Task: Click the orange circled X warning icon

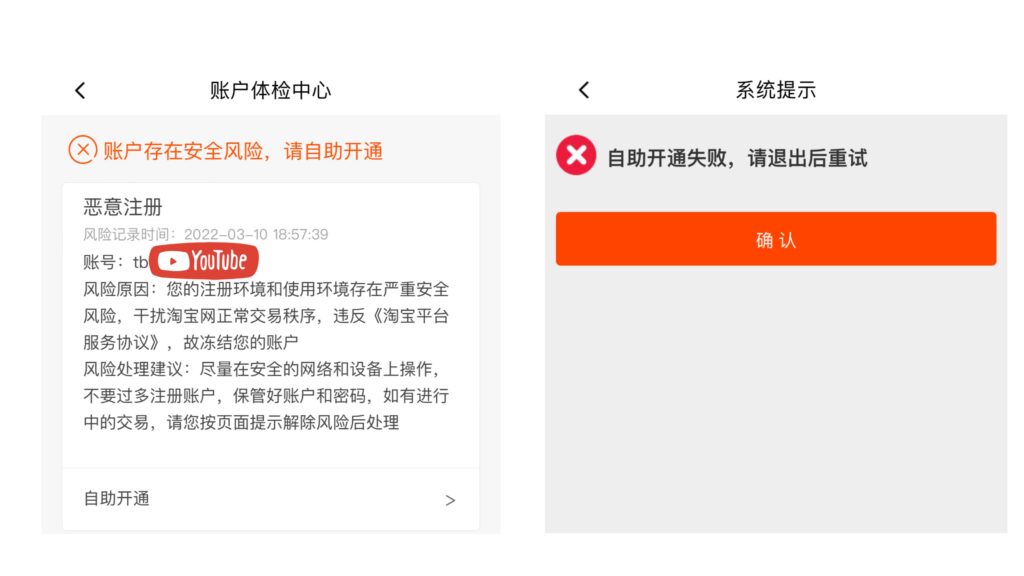Action: pos(83,150)
